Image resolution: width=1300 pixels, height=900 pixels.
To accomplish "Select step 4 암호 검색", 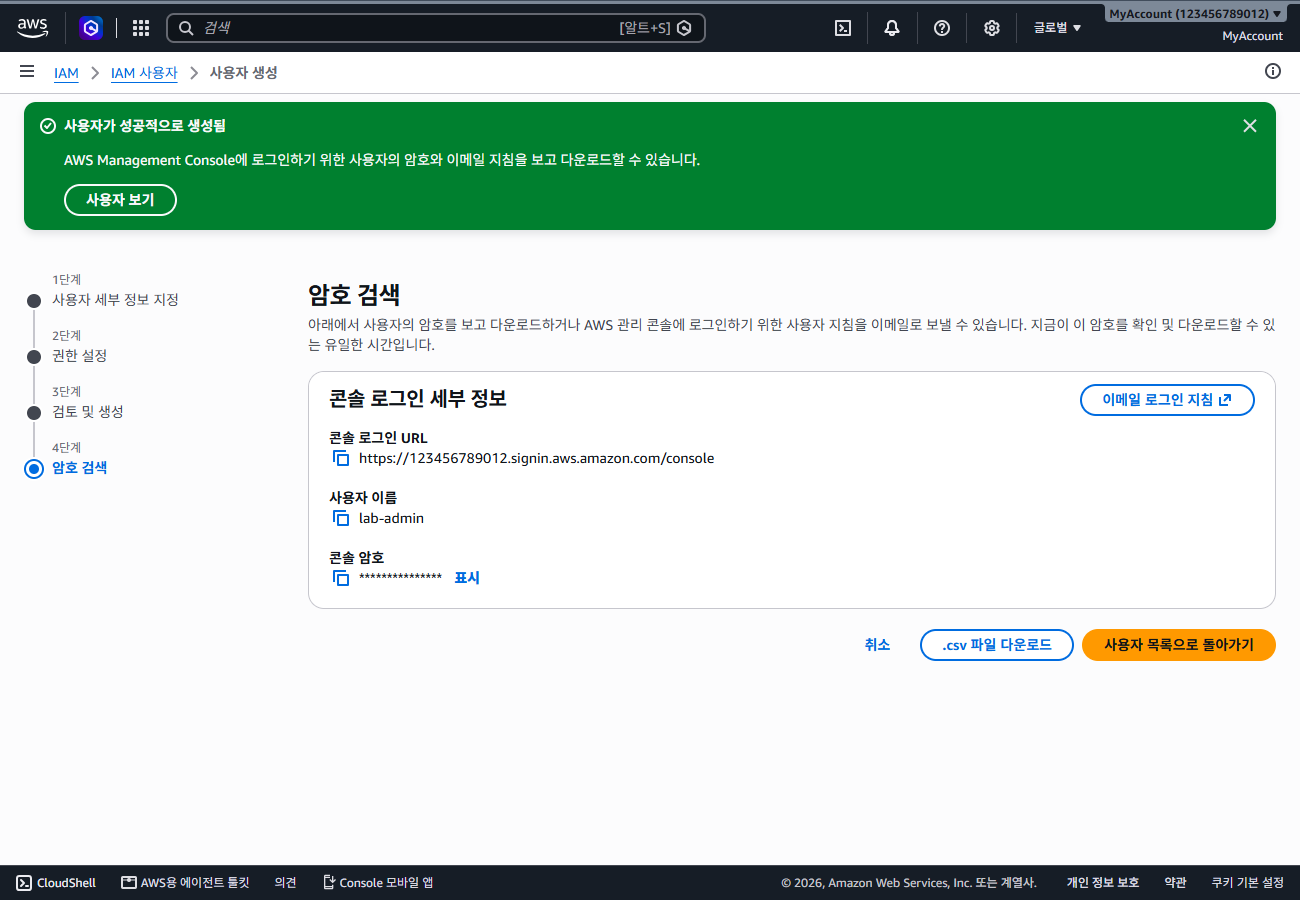I will [79, 468].
